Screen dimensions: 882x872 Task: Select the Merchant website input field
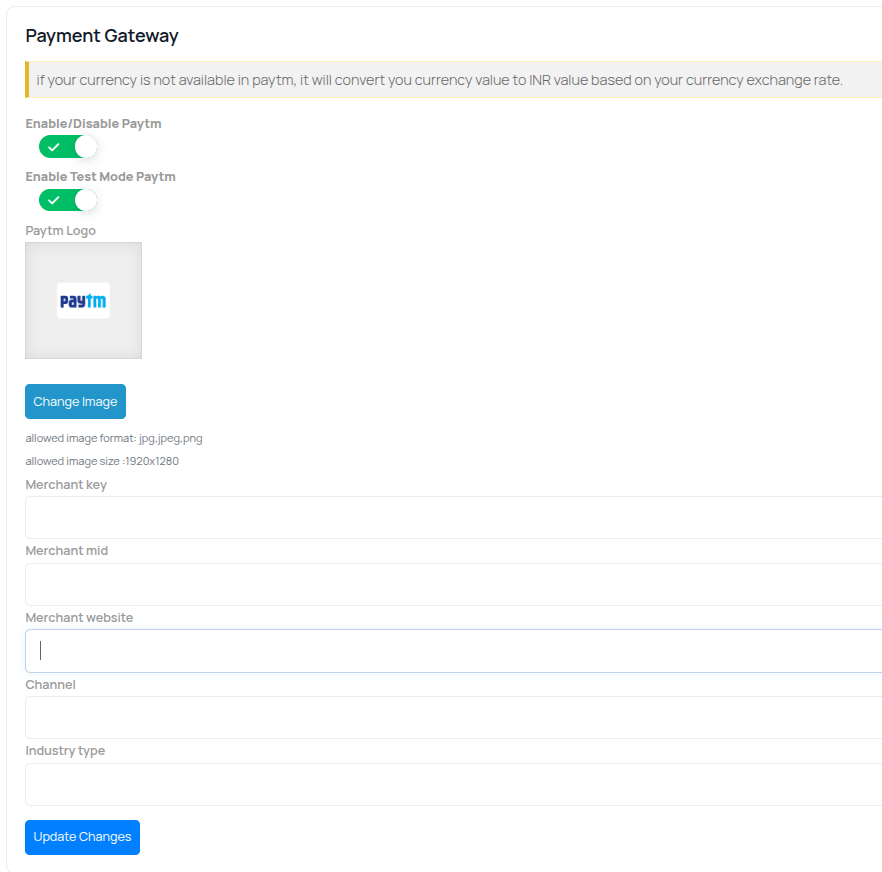click(450, 651)
